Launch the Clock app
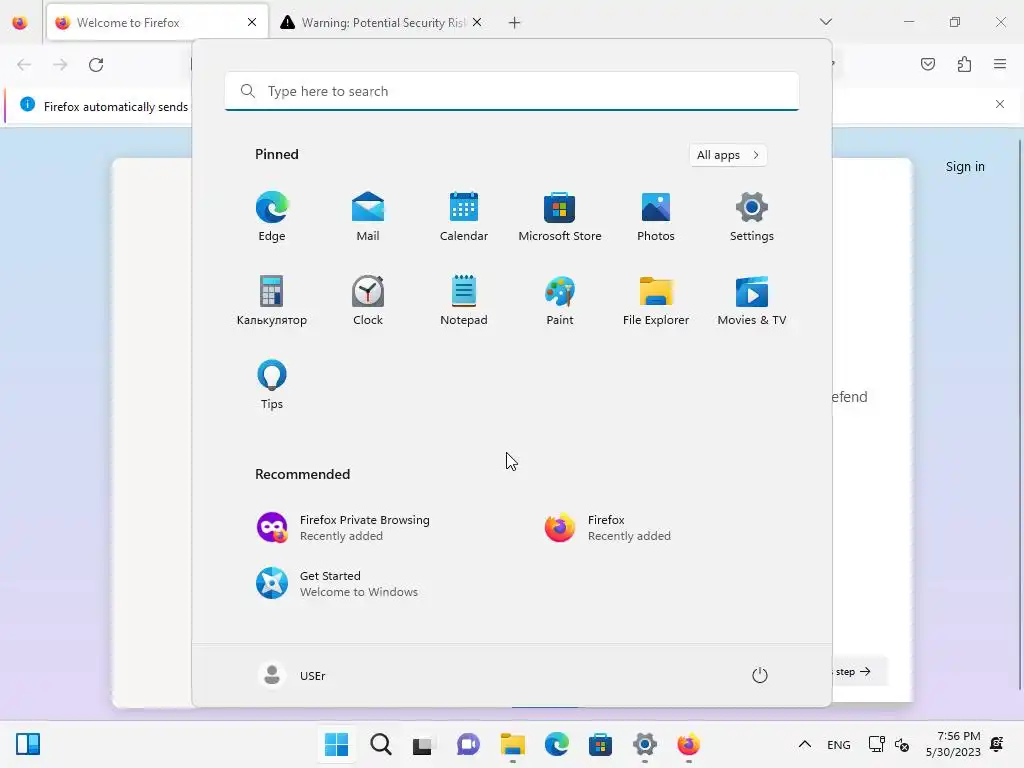The image size is (1024, 768). pos(368,301)
